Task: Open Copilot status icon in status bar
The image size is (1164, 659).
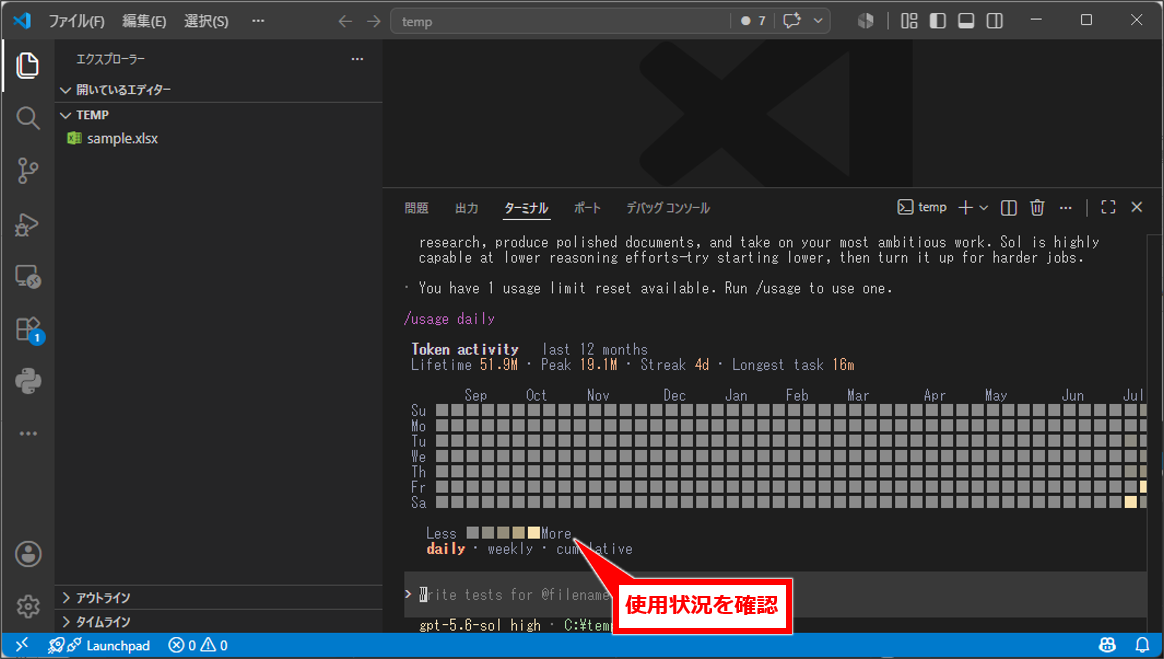Action: point(1107,645)
